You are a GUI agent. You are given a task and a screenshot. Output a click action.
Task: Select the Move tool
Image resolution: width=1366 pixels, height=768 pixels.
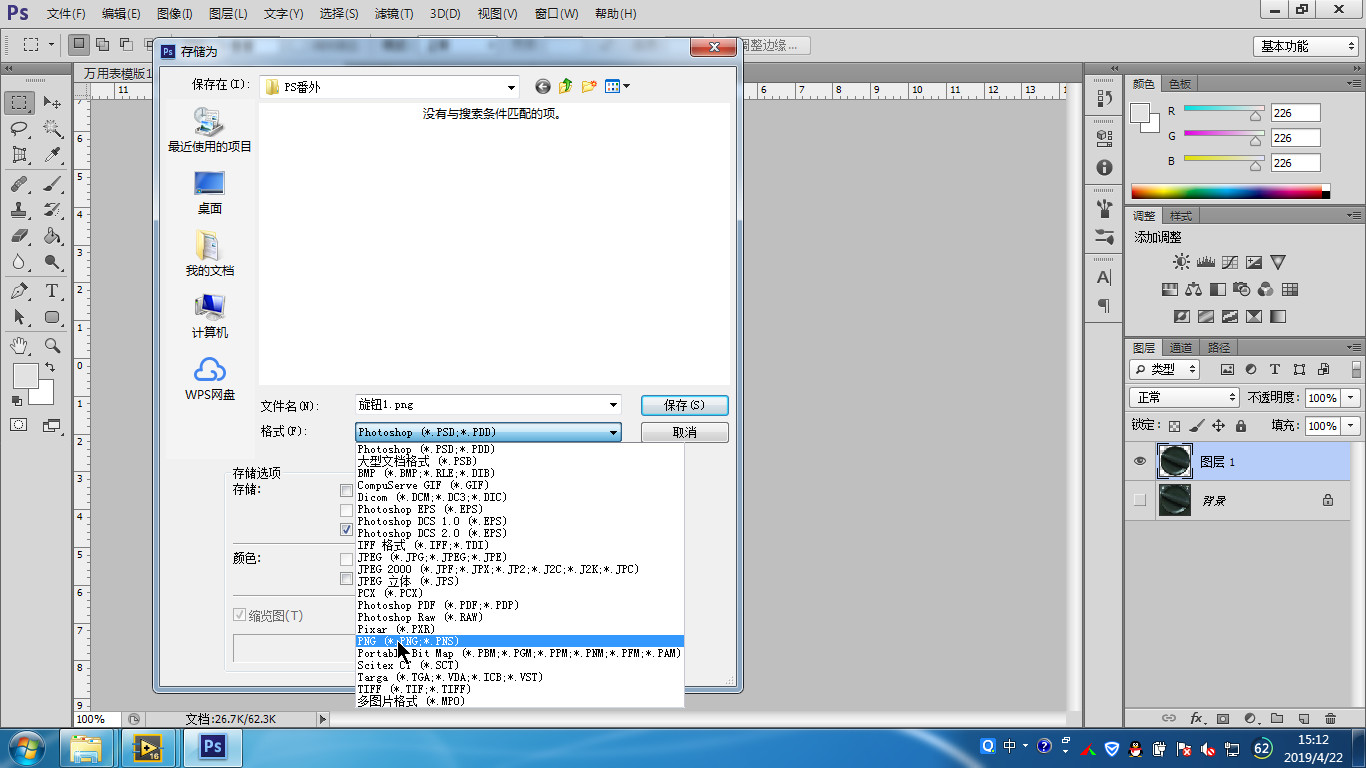[x=52, y=103]
